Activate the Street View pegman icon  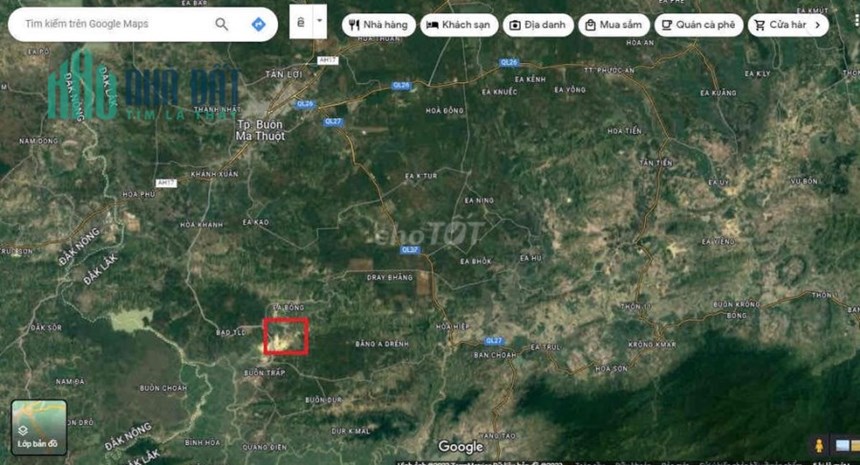tap(818, 445)
